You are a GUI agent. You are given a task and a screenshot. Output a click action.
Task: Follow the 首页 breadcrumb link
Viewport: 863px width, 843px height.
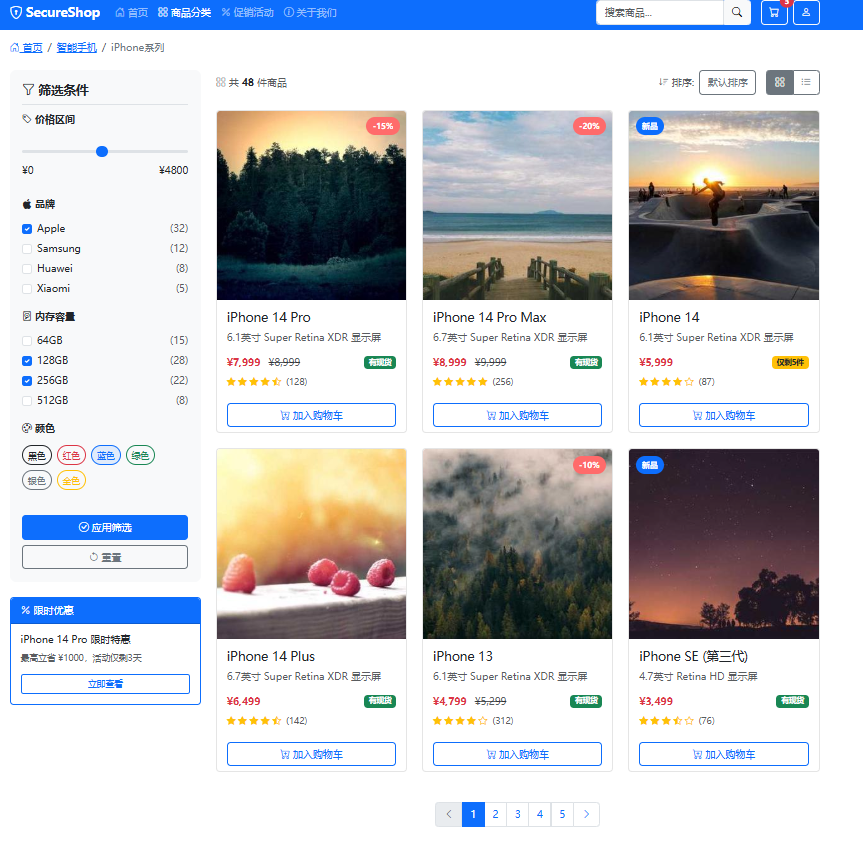pos(26,48)
